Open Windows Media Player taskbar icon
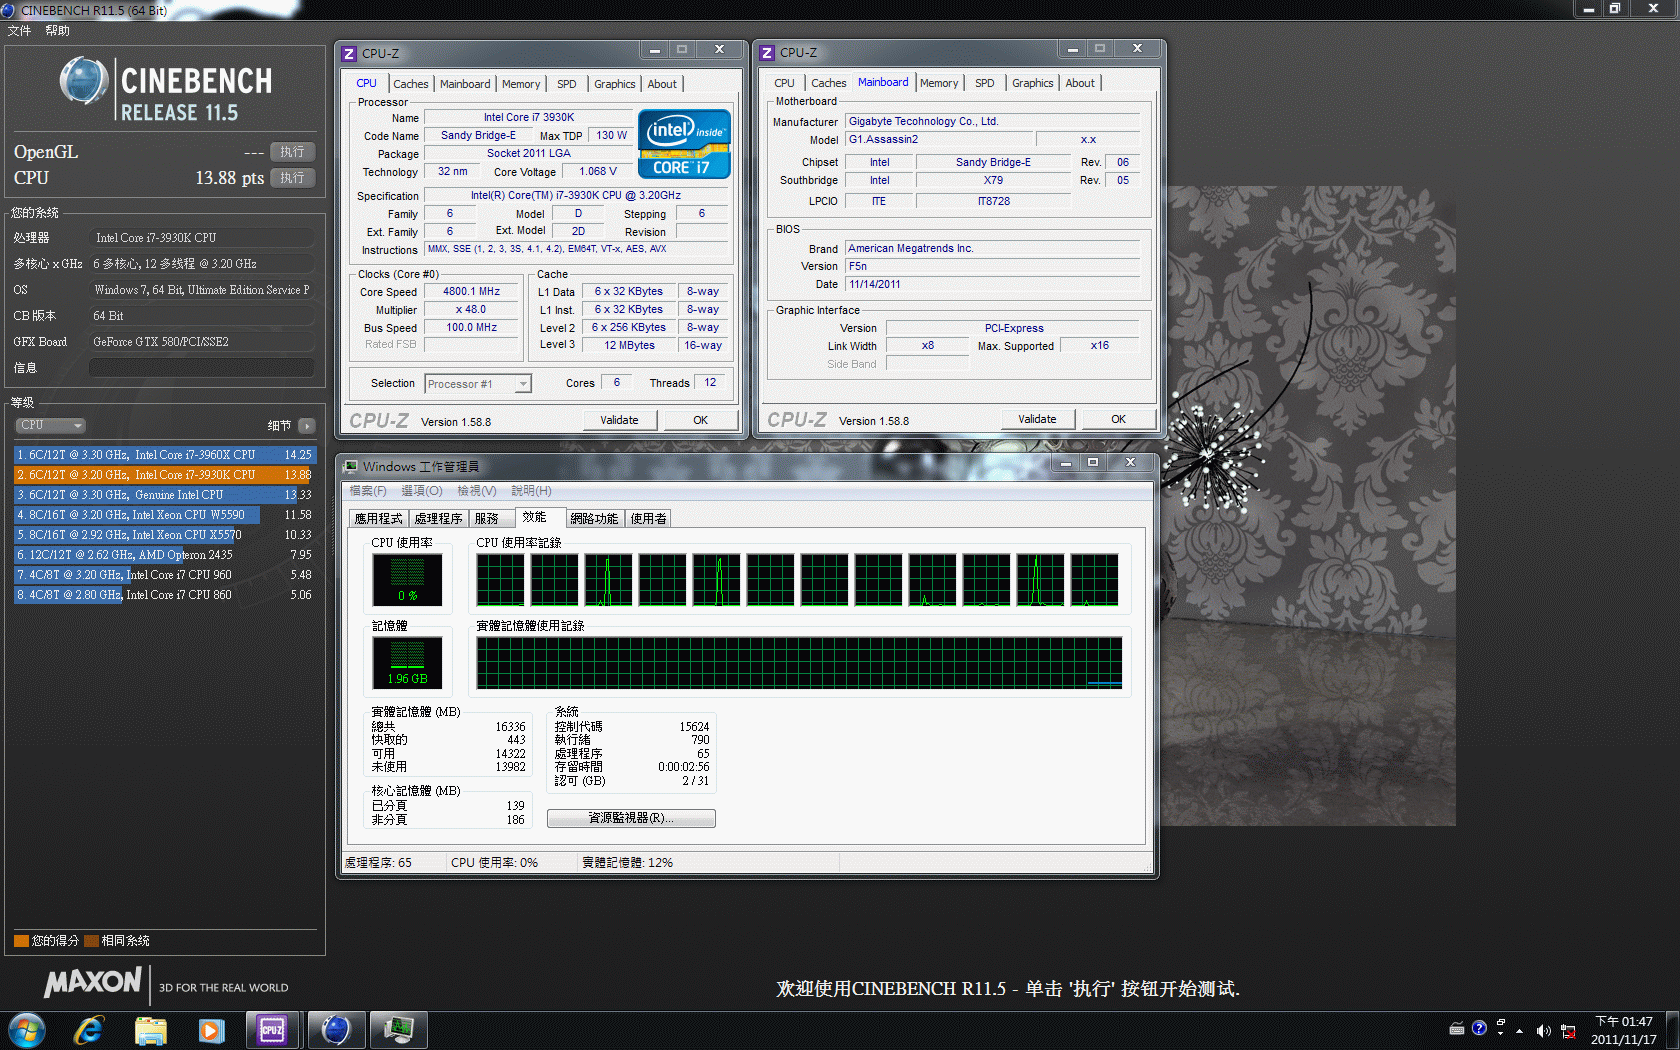The height and width of the screenshot is (1050, 1680). coord(211,1030)
